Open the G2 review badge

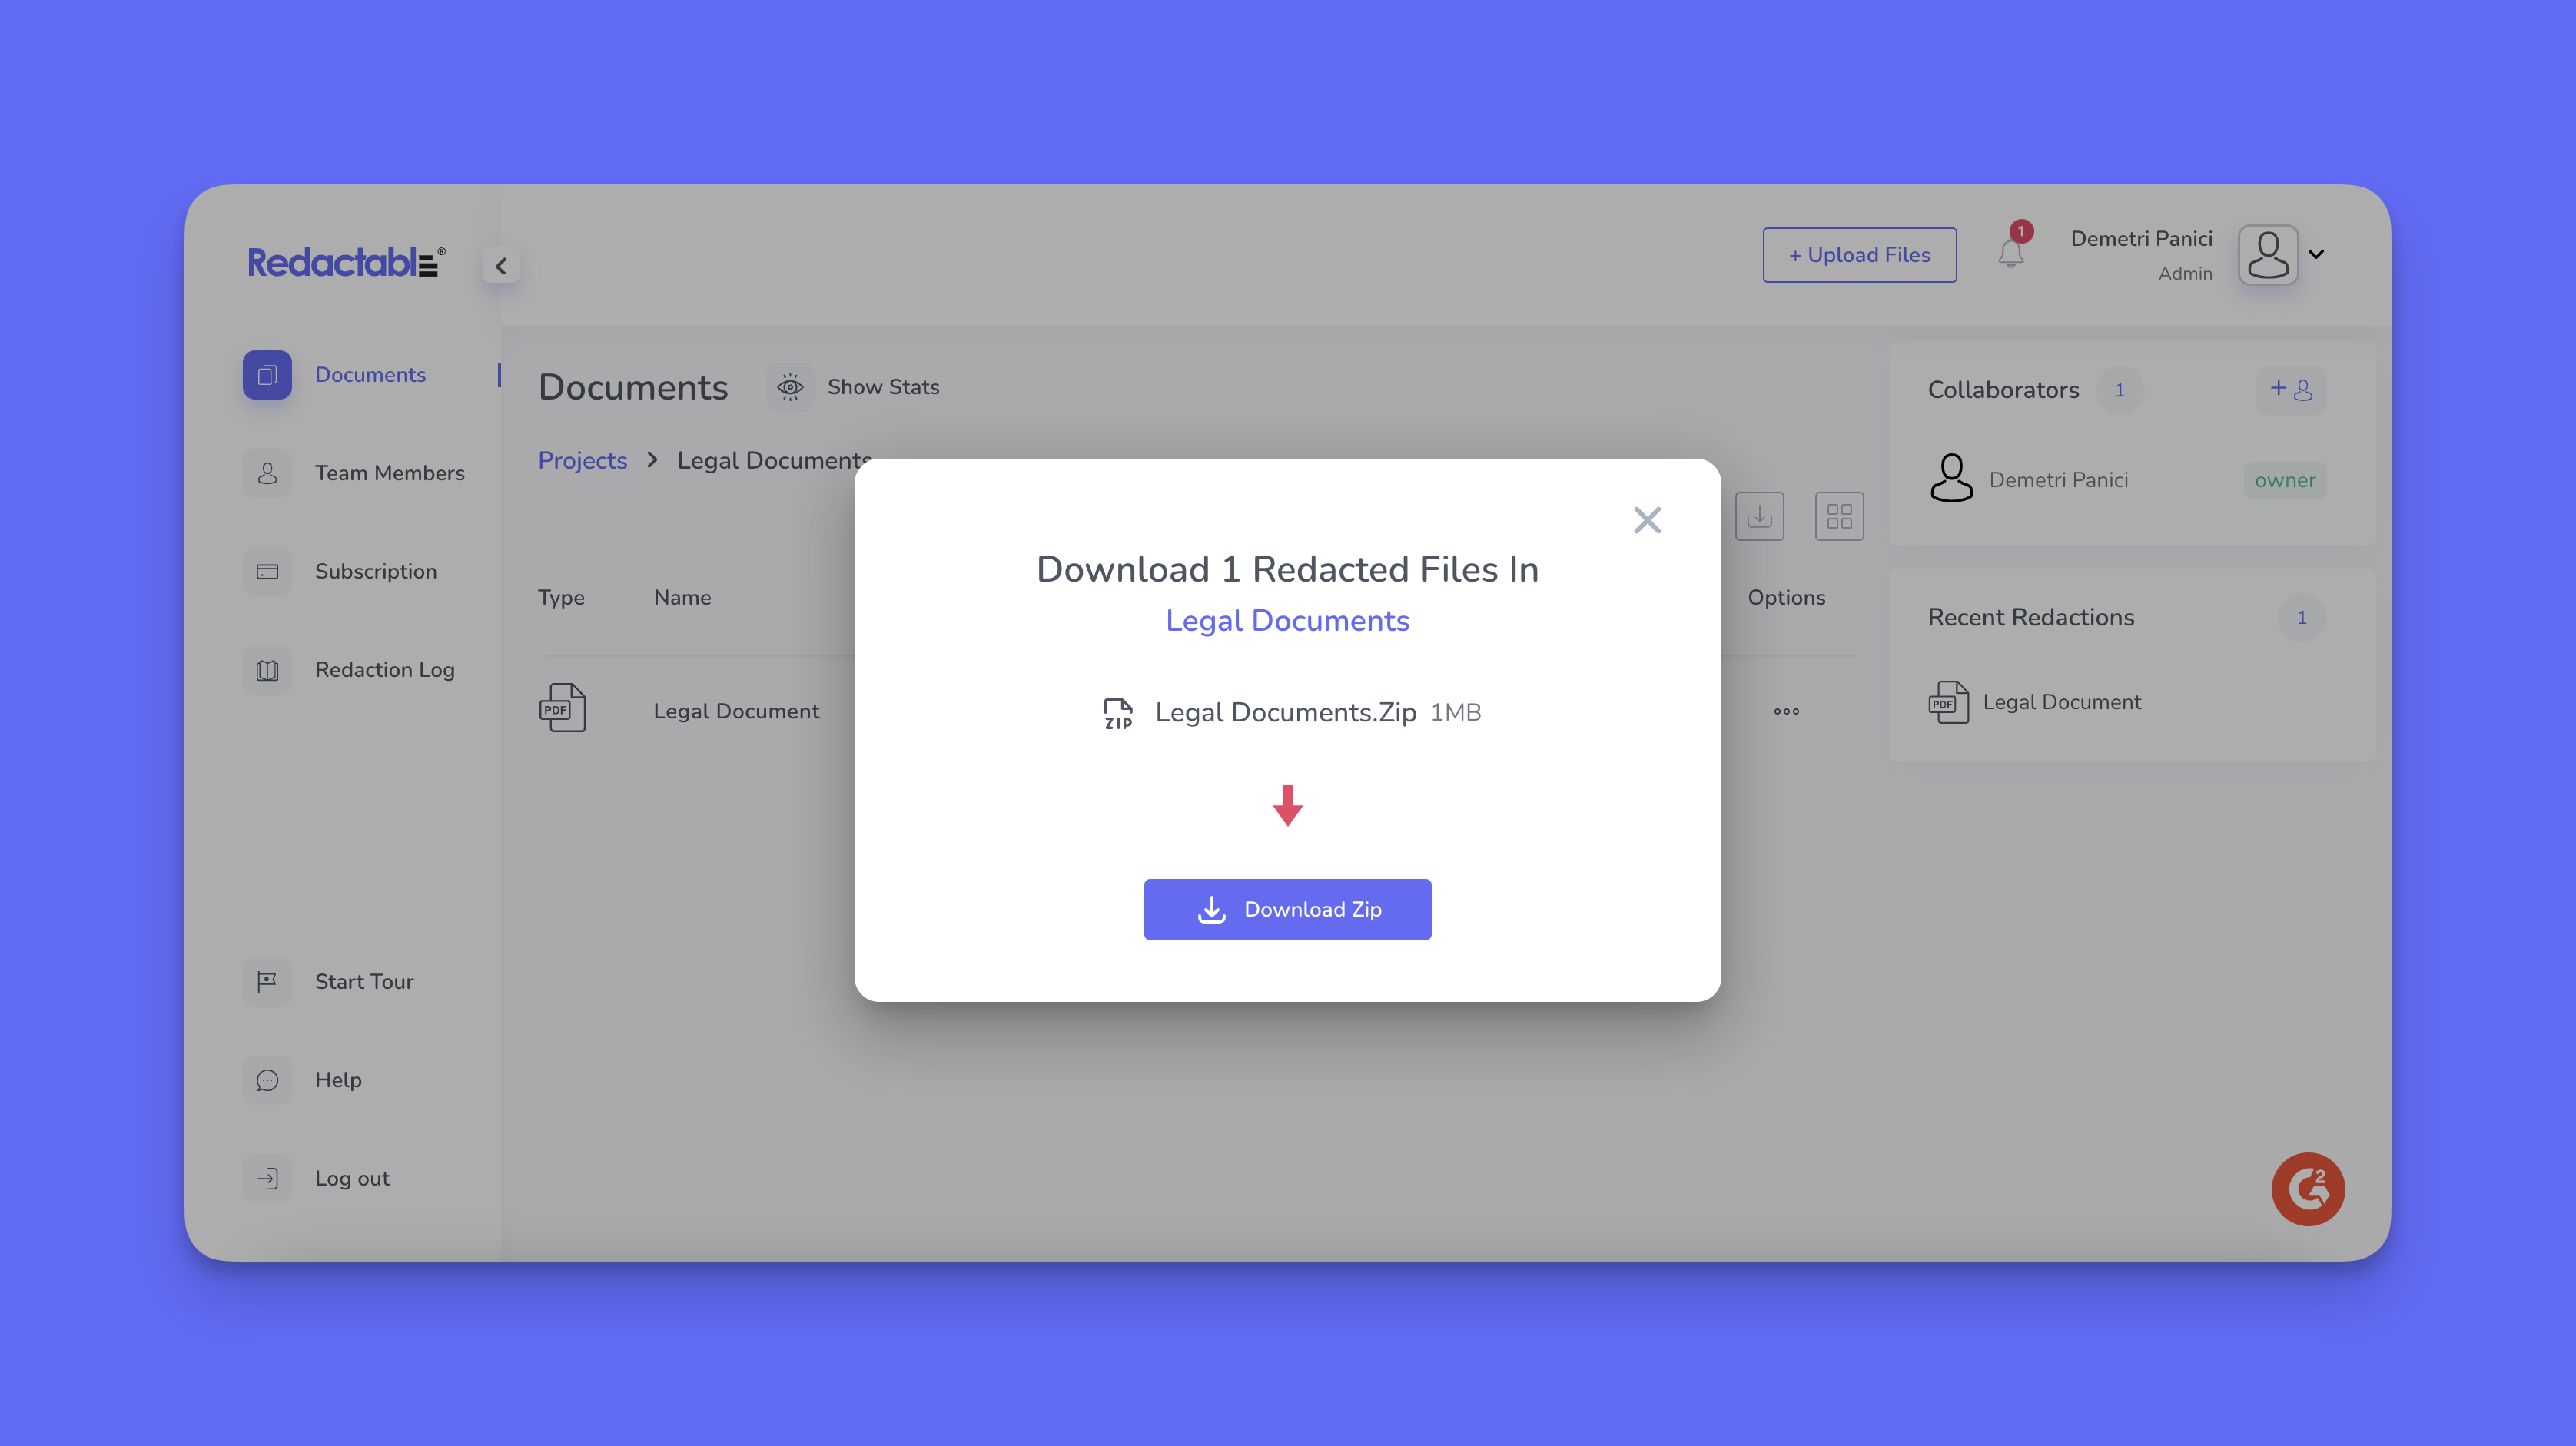2307,1188
